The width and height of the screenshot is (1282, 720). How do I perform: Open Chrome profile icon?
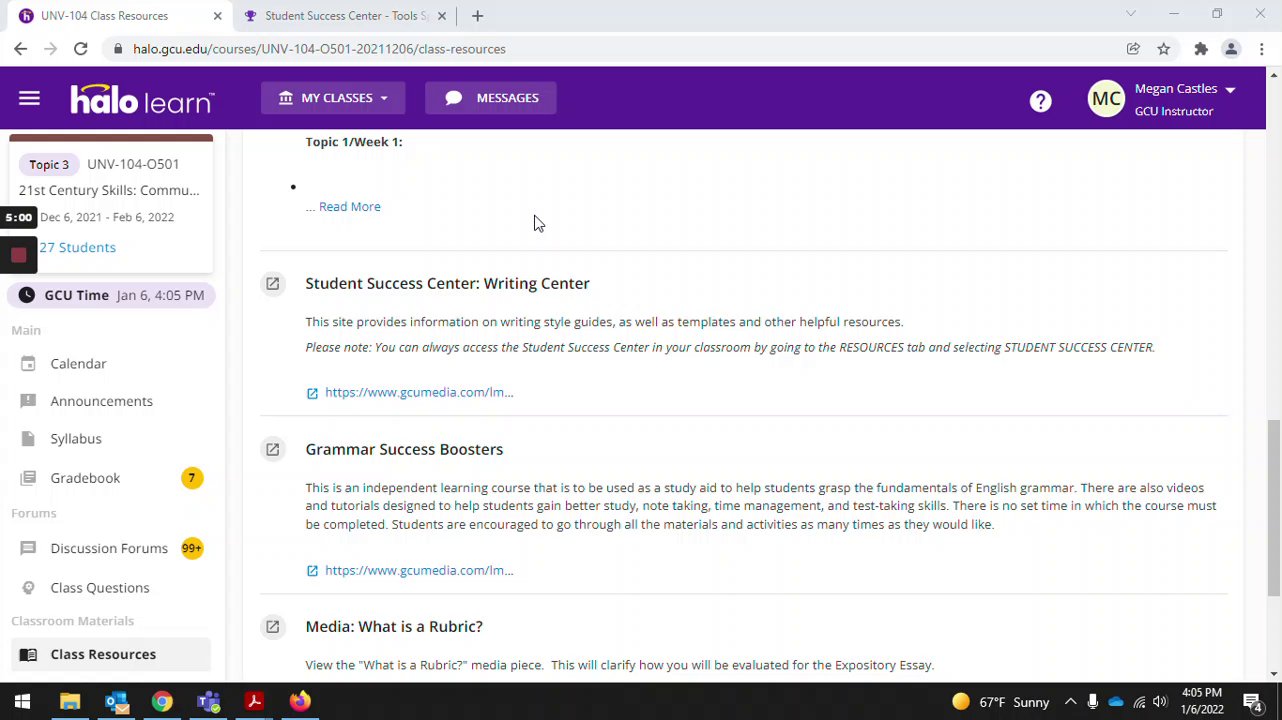pyautogui.click(x=1231, y=49)
